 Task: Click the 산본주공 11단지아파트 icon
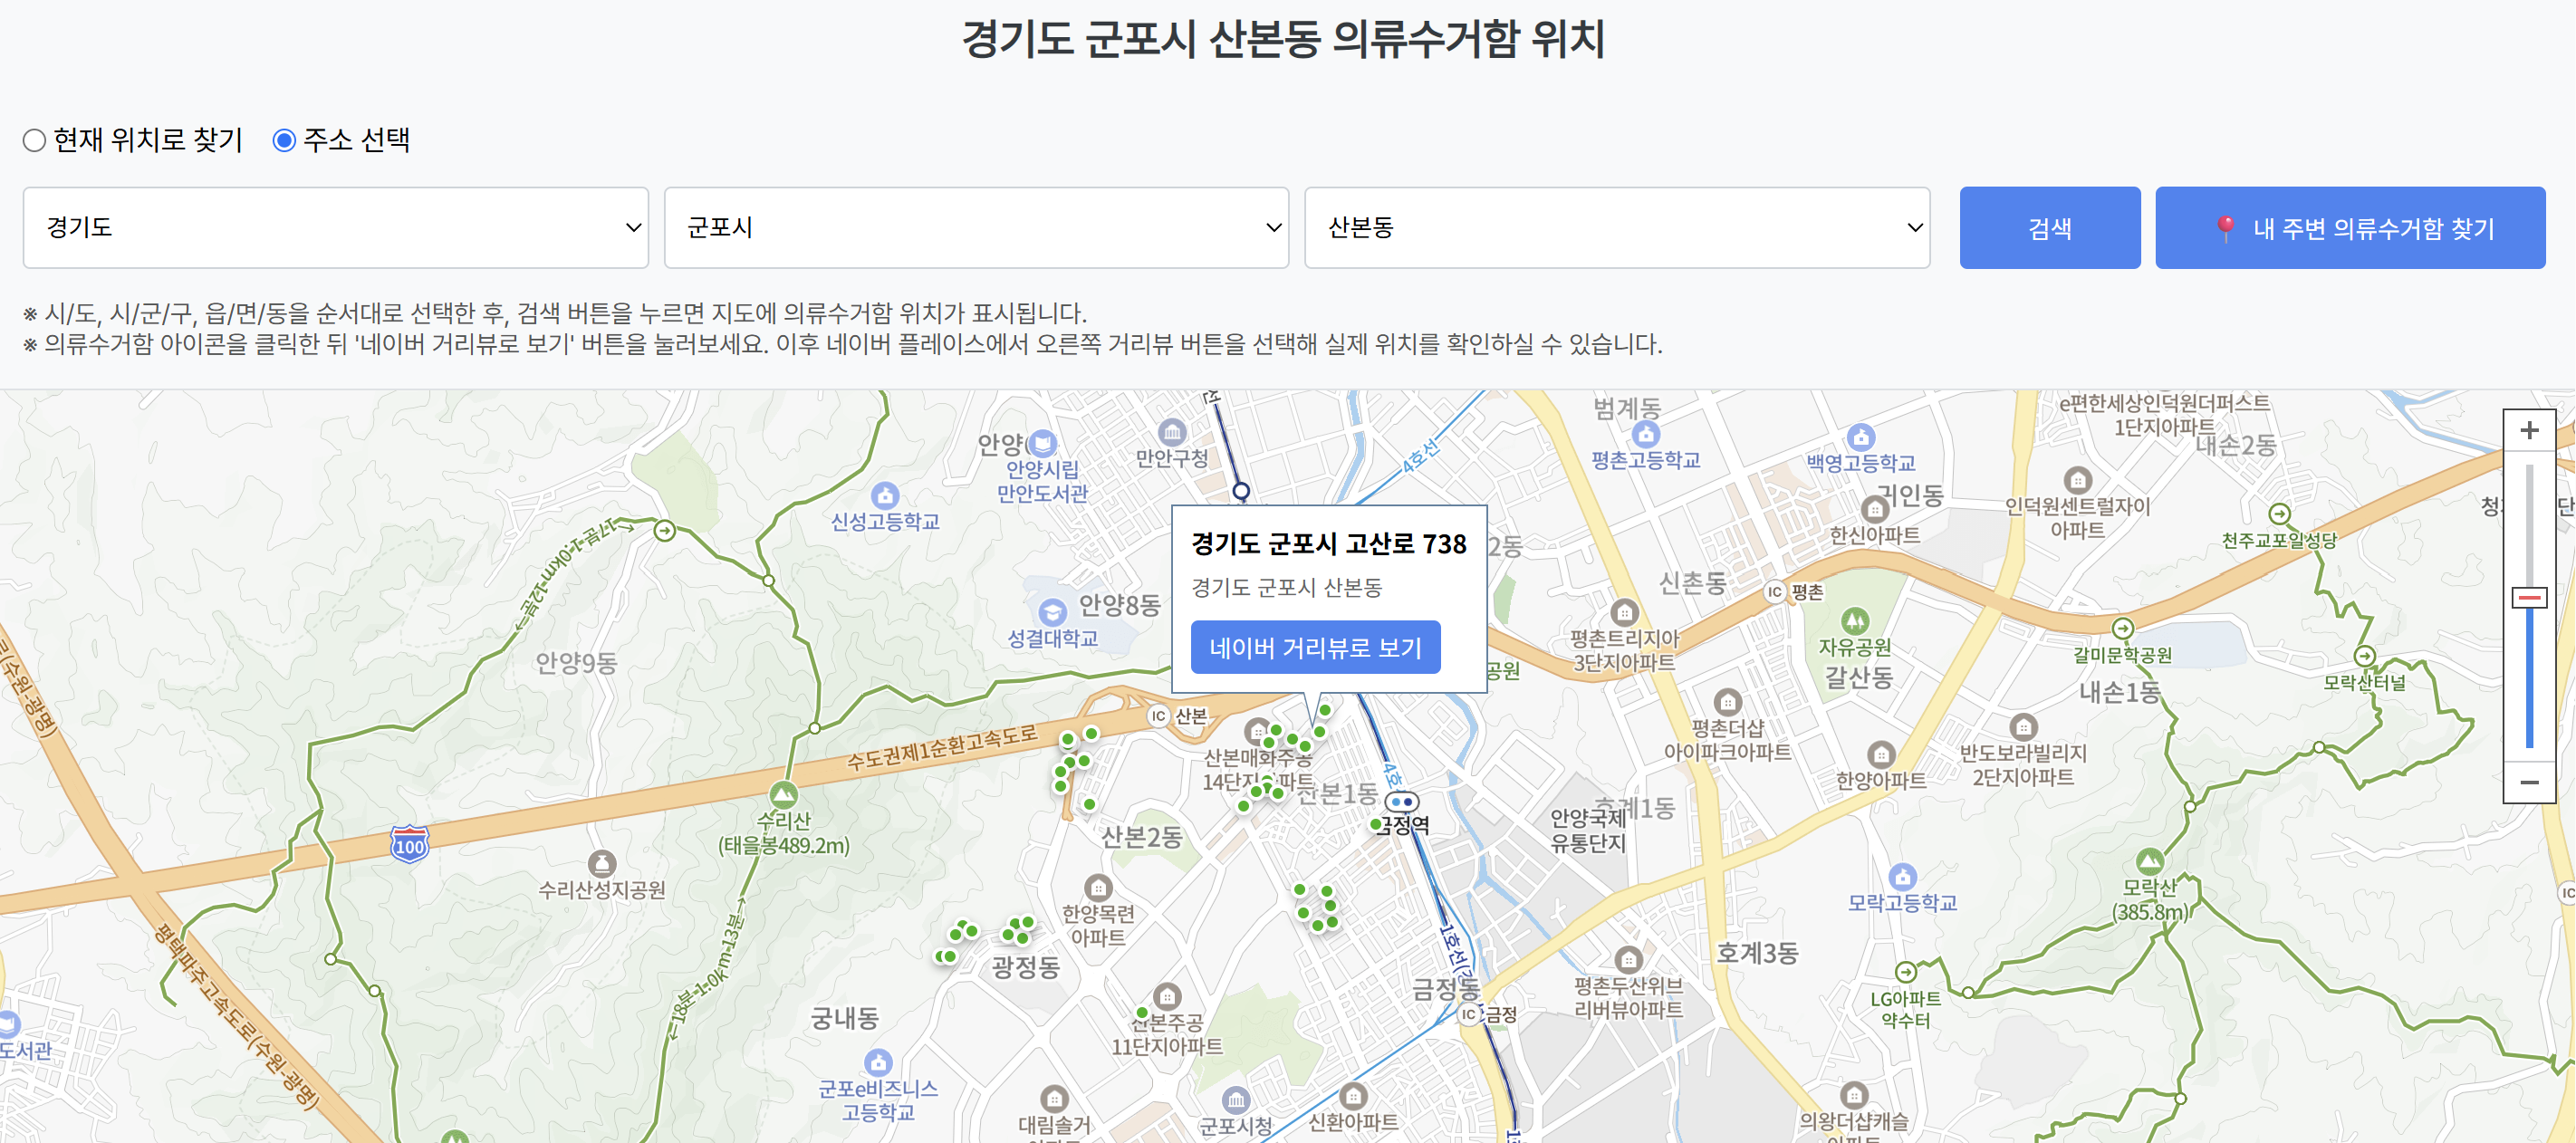click(x=1167, y=996)
